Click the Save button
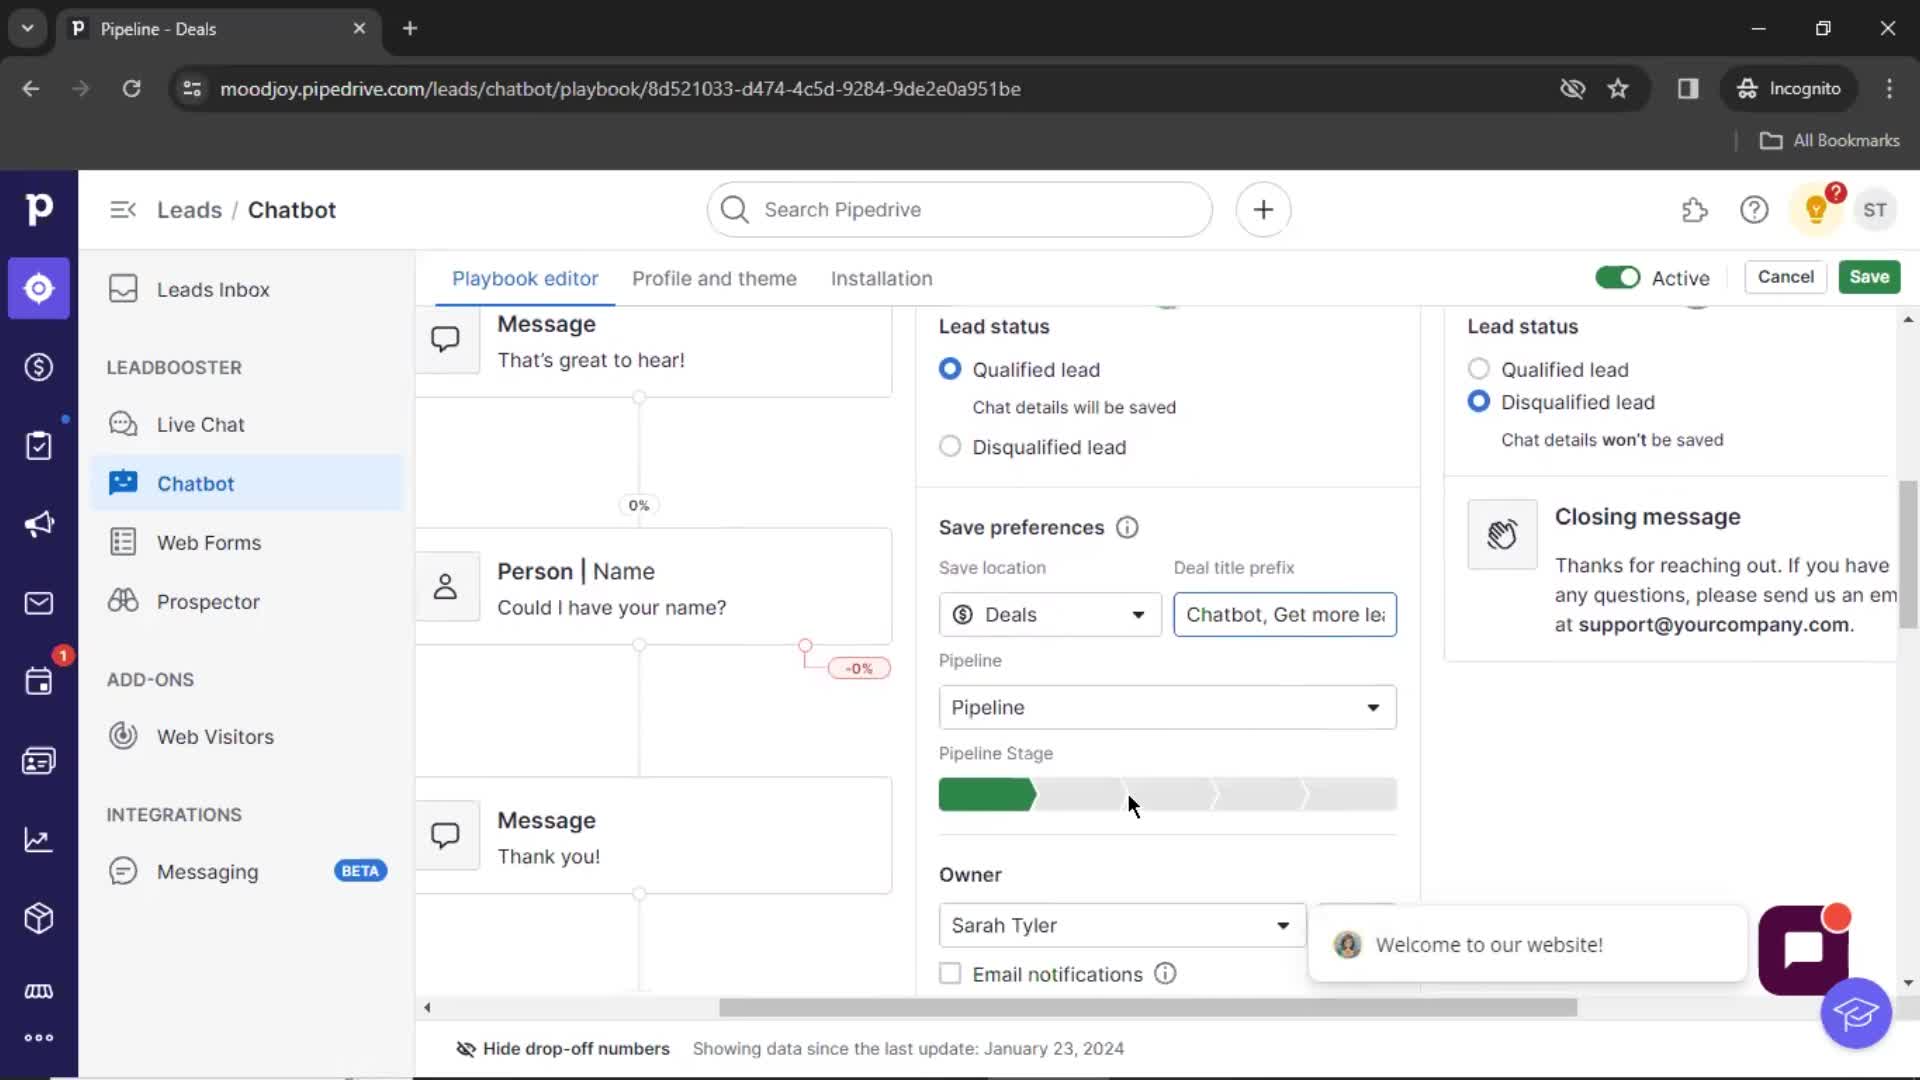Viewport: 1920px width, 1080px height. pyautogui.click(x=1870, y=277)
